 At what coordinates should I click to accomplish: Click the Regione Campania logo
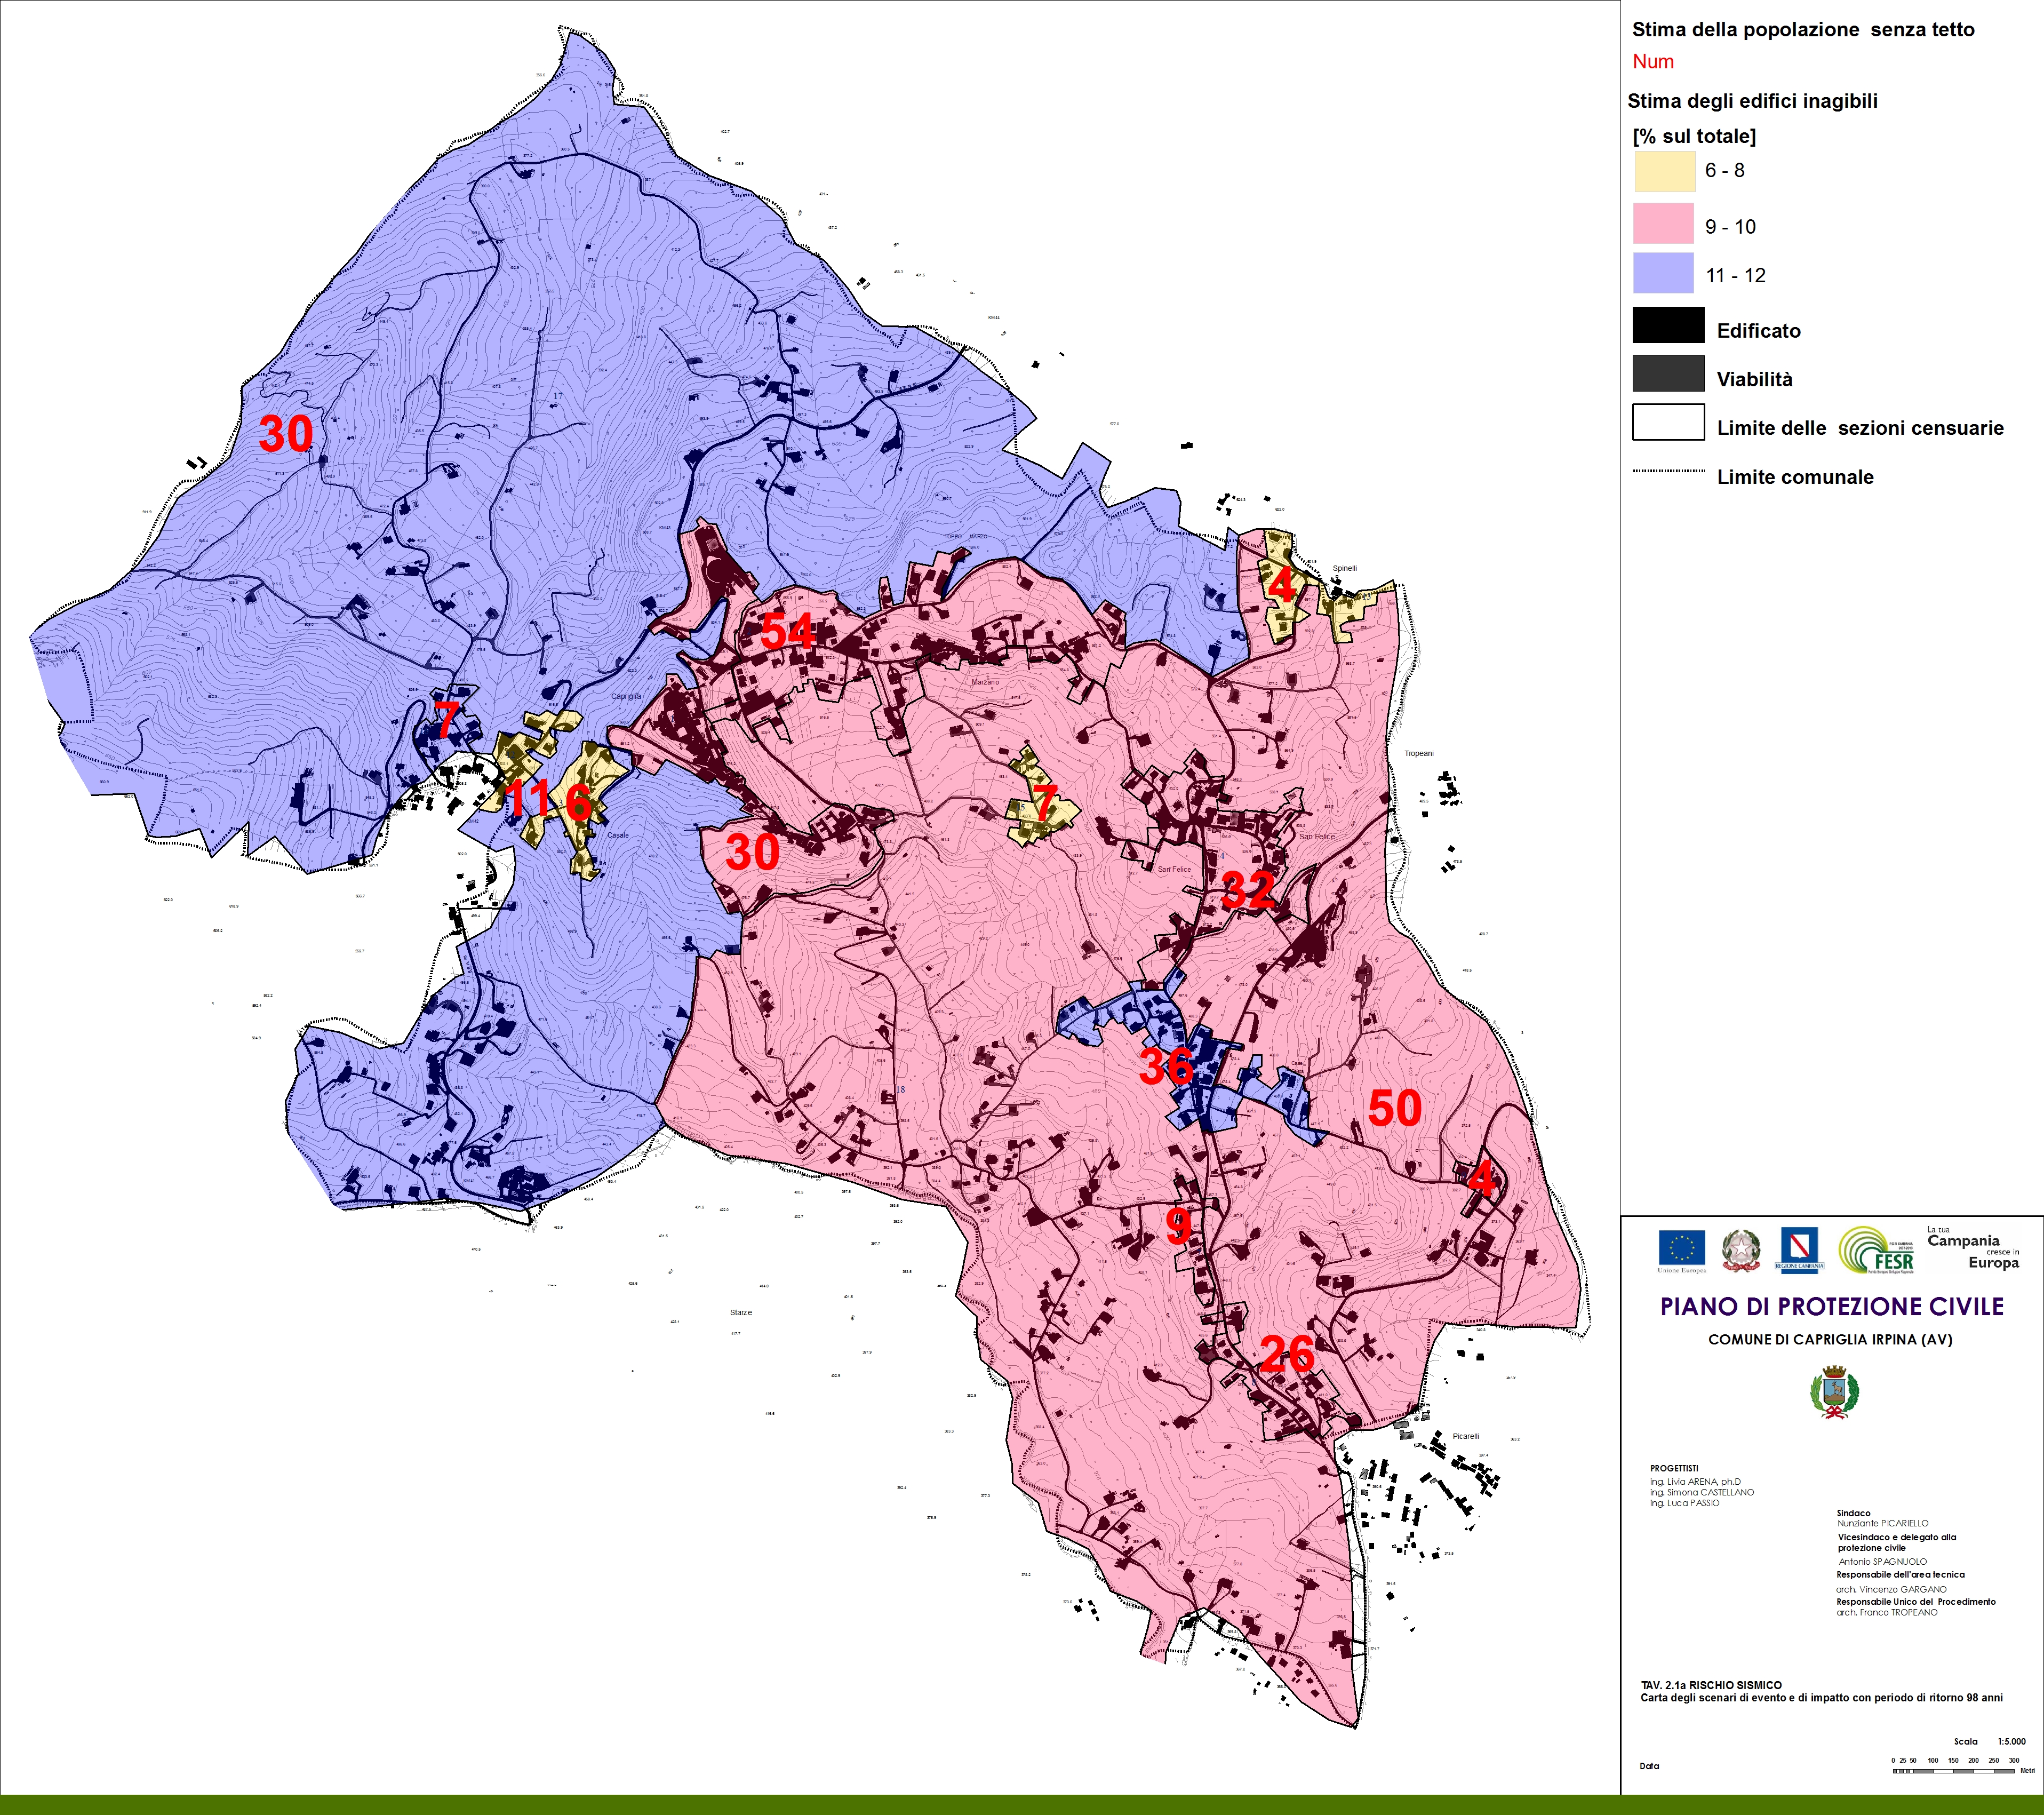pos(1799,1249)
